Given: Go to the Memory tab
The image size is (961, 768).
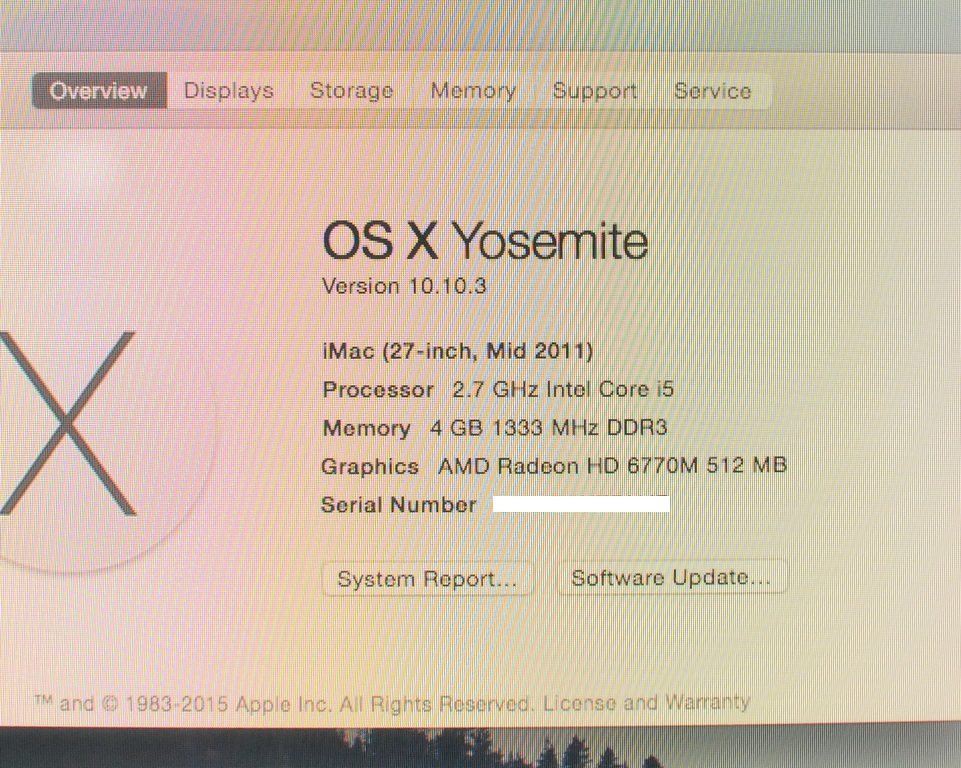Looking at the screenshot, I should 473,91.
